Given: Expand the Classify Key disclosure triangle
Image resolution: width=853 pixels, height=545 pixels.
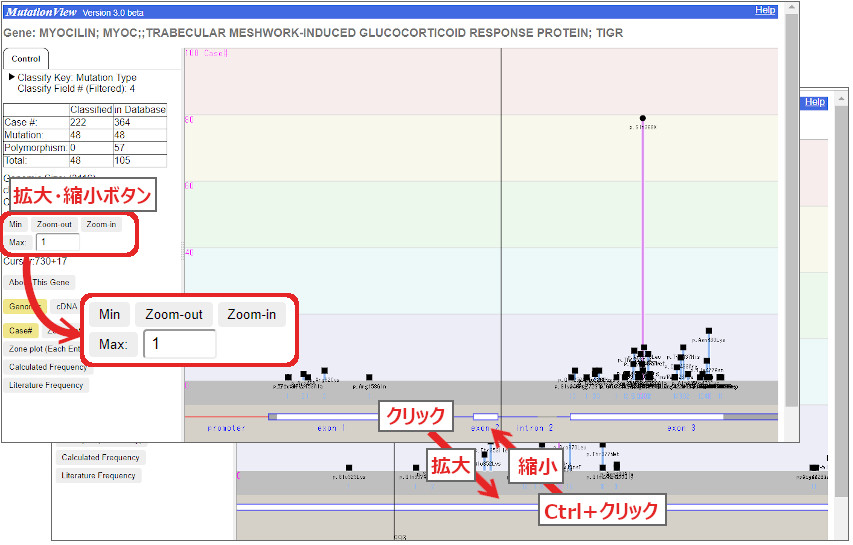Looking at the screenshot, I should coord(12,78).
